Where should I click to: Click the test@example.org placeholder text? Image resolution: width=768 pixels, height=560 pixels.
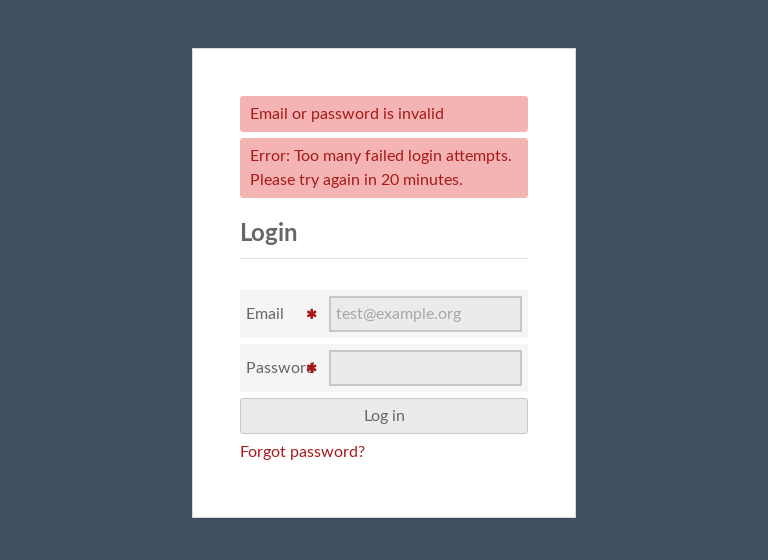398,314
